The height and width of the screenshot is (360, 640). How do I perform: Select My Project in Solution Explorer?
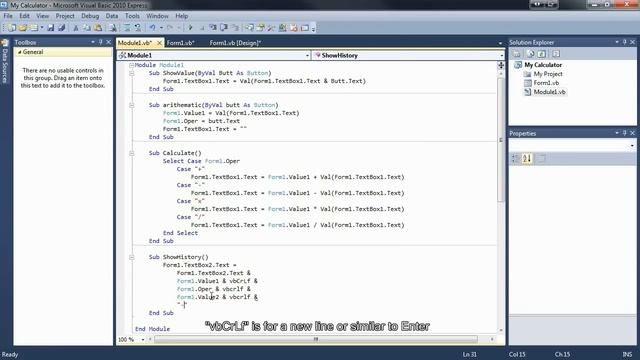(548, 74)
